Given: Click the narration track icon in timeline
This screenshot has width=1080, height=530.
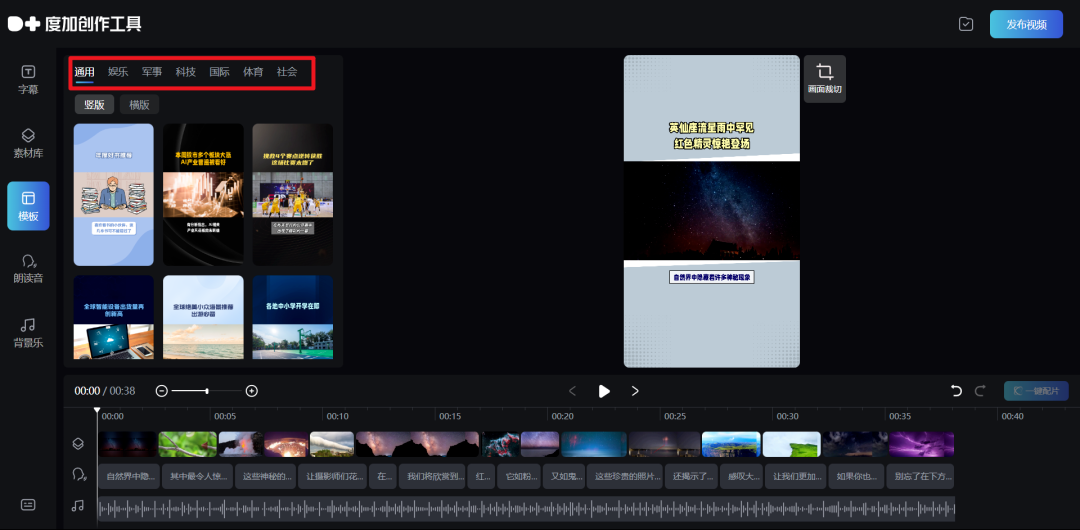Looking at the screenshot, I should 79,475.
